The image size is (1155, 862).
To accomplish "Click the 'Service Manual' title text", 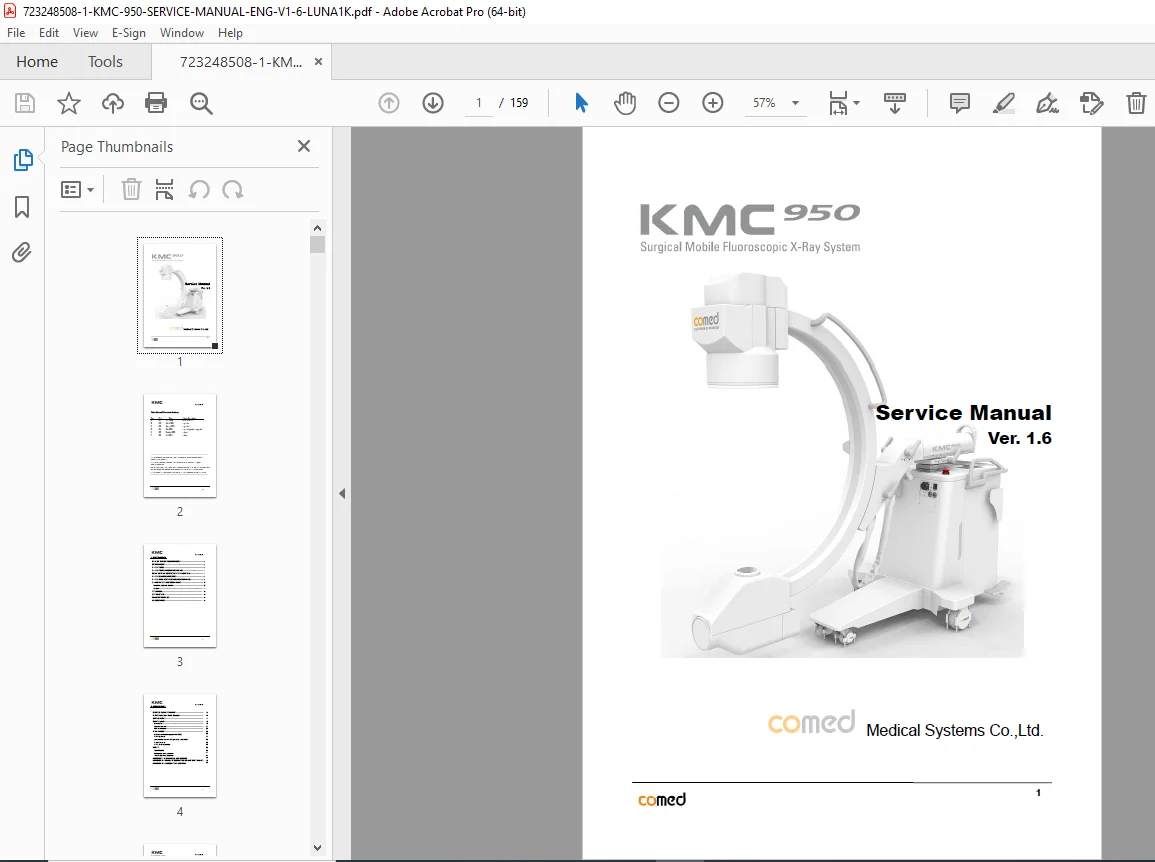I will coord(963,413).
